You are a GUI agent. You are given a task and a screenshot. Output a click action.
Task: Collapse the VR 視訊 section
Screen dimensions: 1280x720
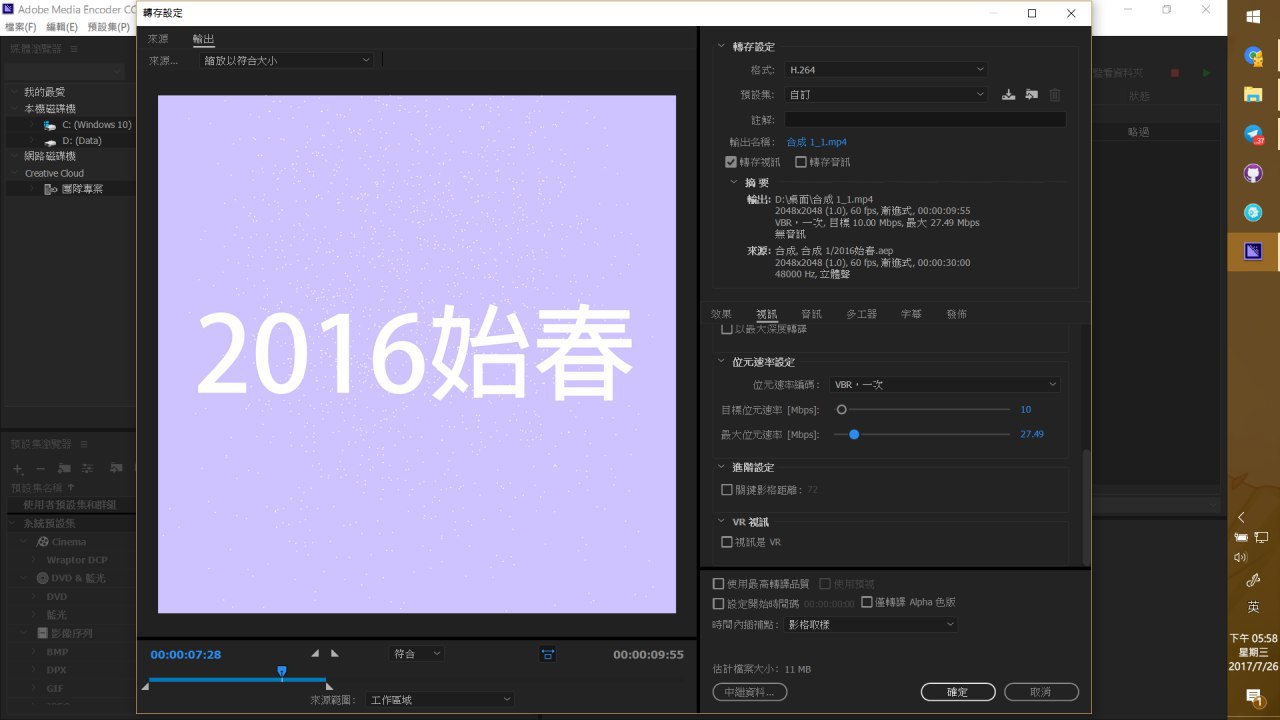721,522
